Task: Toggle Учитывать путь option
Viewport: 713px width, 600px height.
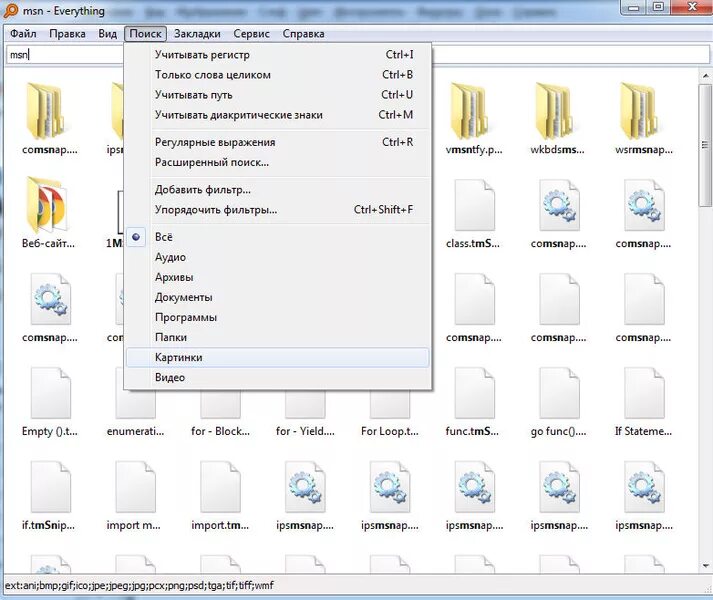Action: tap(278, 95)
